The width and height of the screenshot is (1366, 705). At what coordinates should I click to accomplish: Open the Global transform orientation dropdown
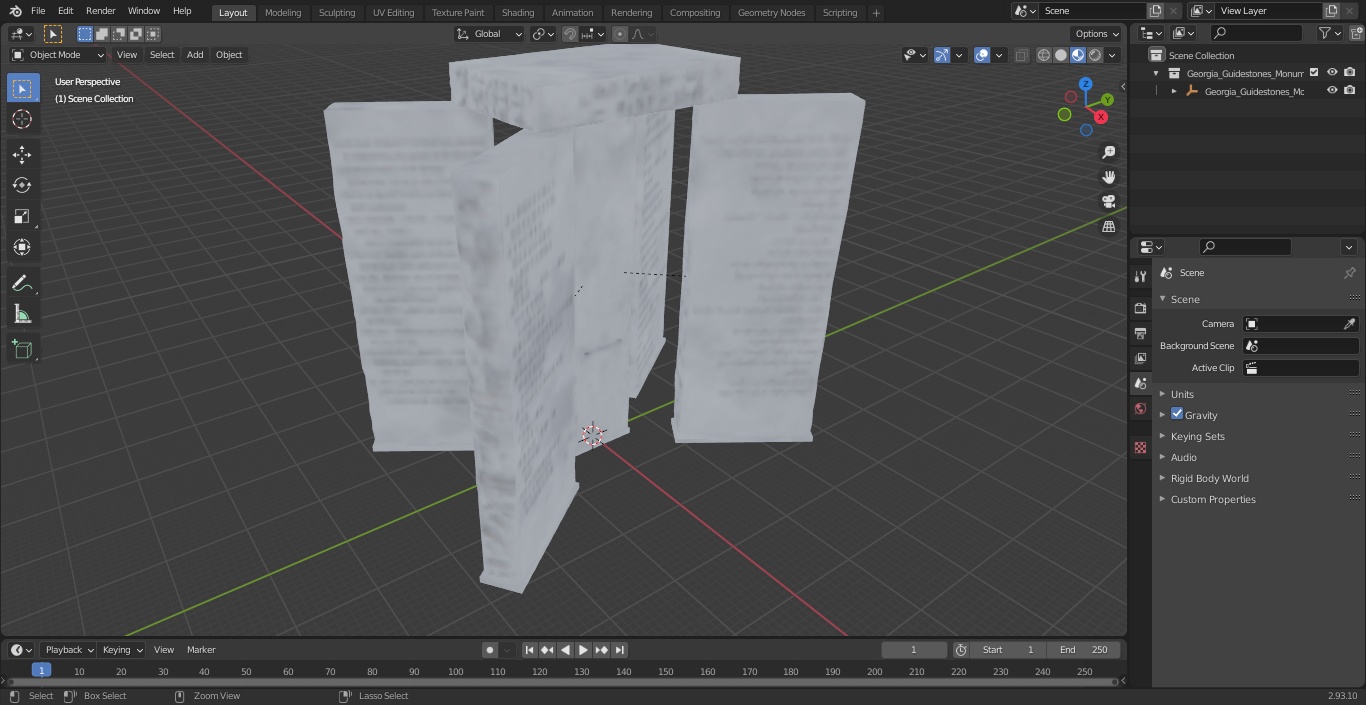pos(490,34)
